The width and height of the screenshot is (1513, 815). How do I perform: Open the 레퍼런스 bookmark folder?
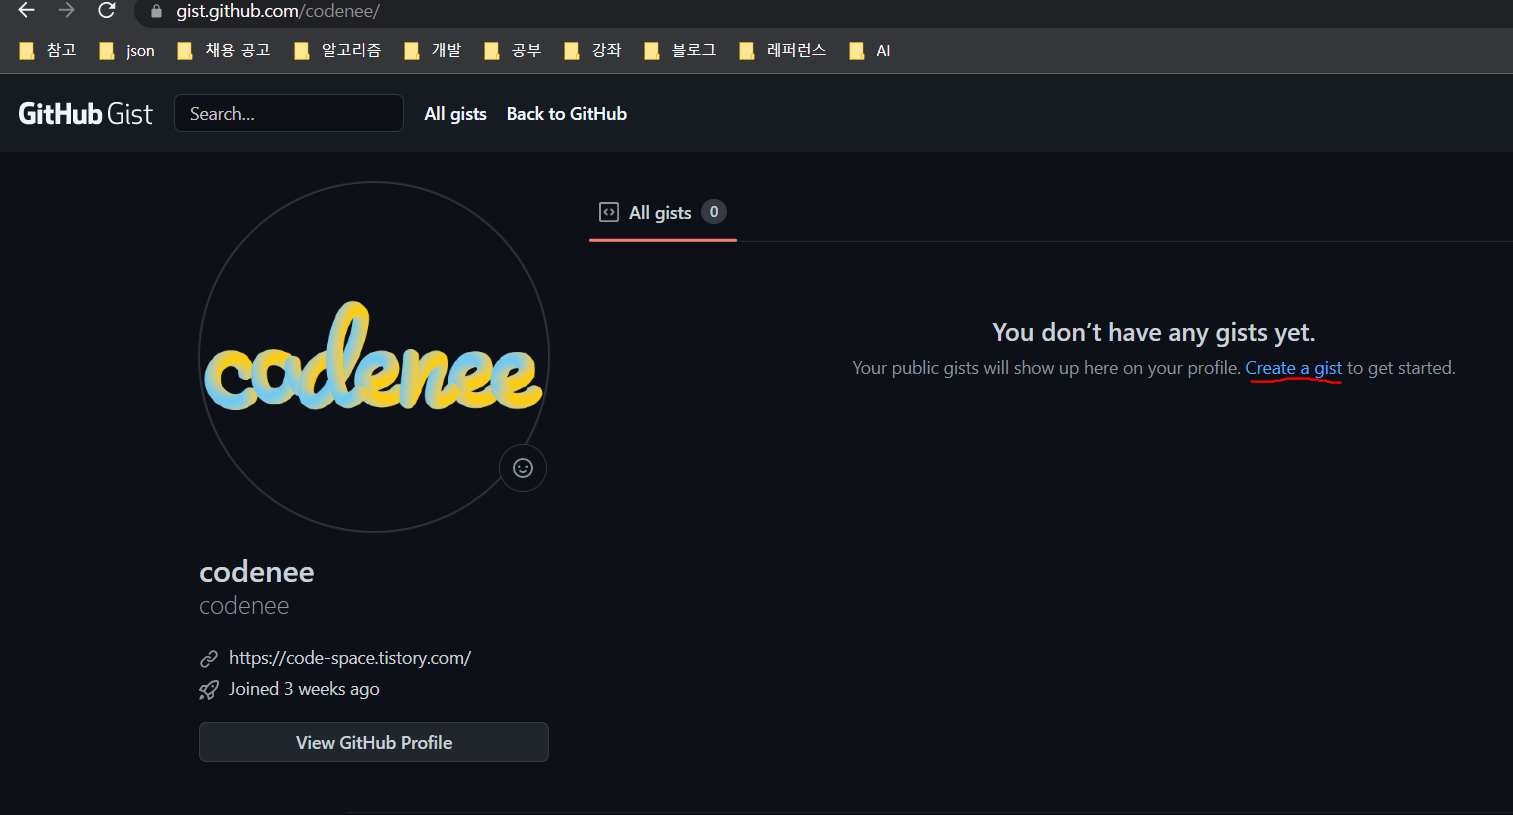click(x=783, y=51)
